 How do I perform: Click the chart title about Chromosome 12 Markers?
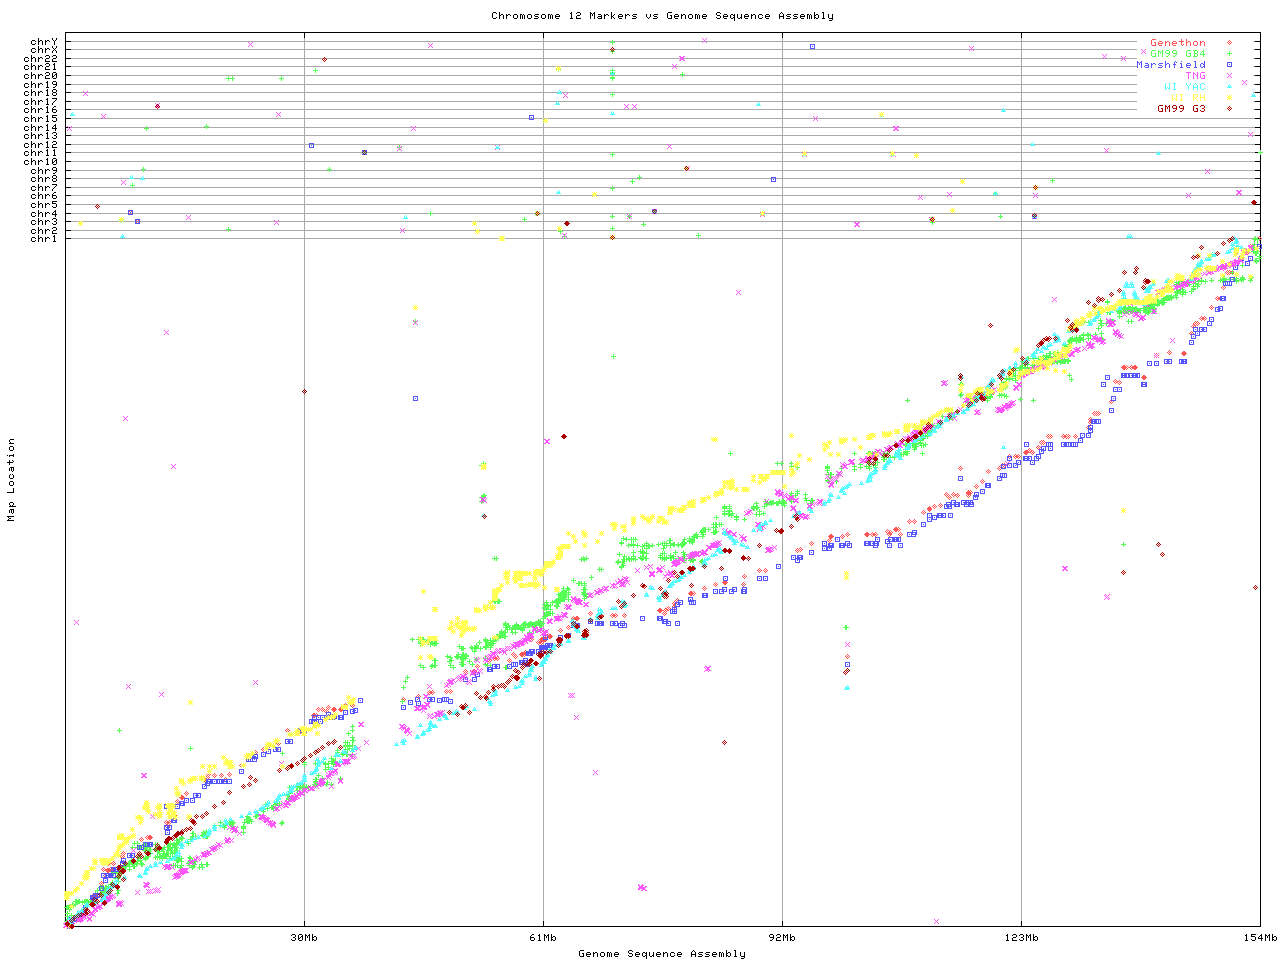pos(662,16)
